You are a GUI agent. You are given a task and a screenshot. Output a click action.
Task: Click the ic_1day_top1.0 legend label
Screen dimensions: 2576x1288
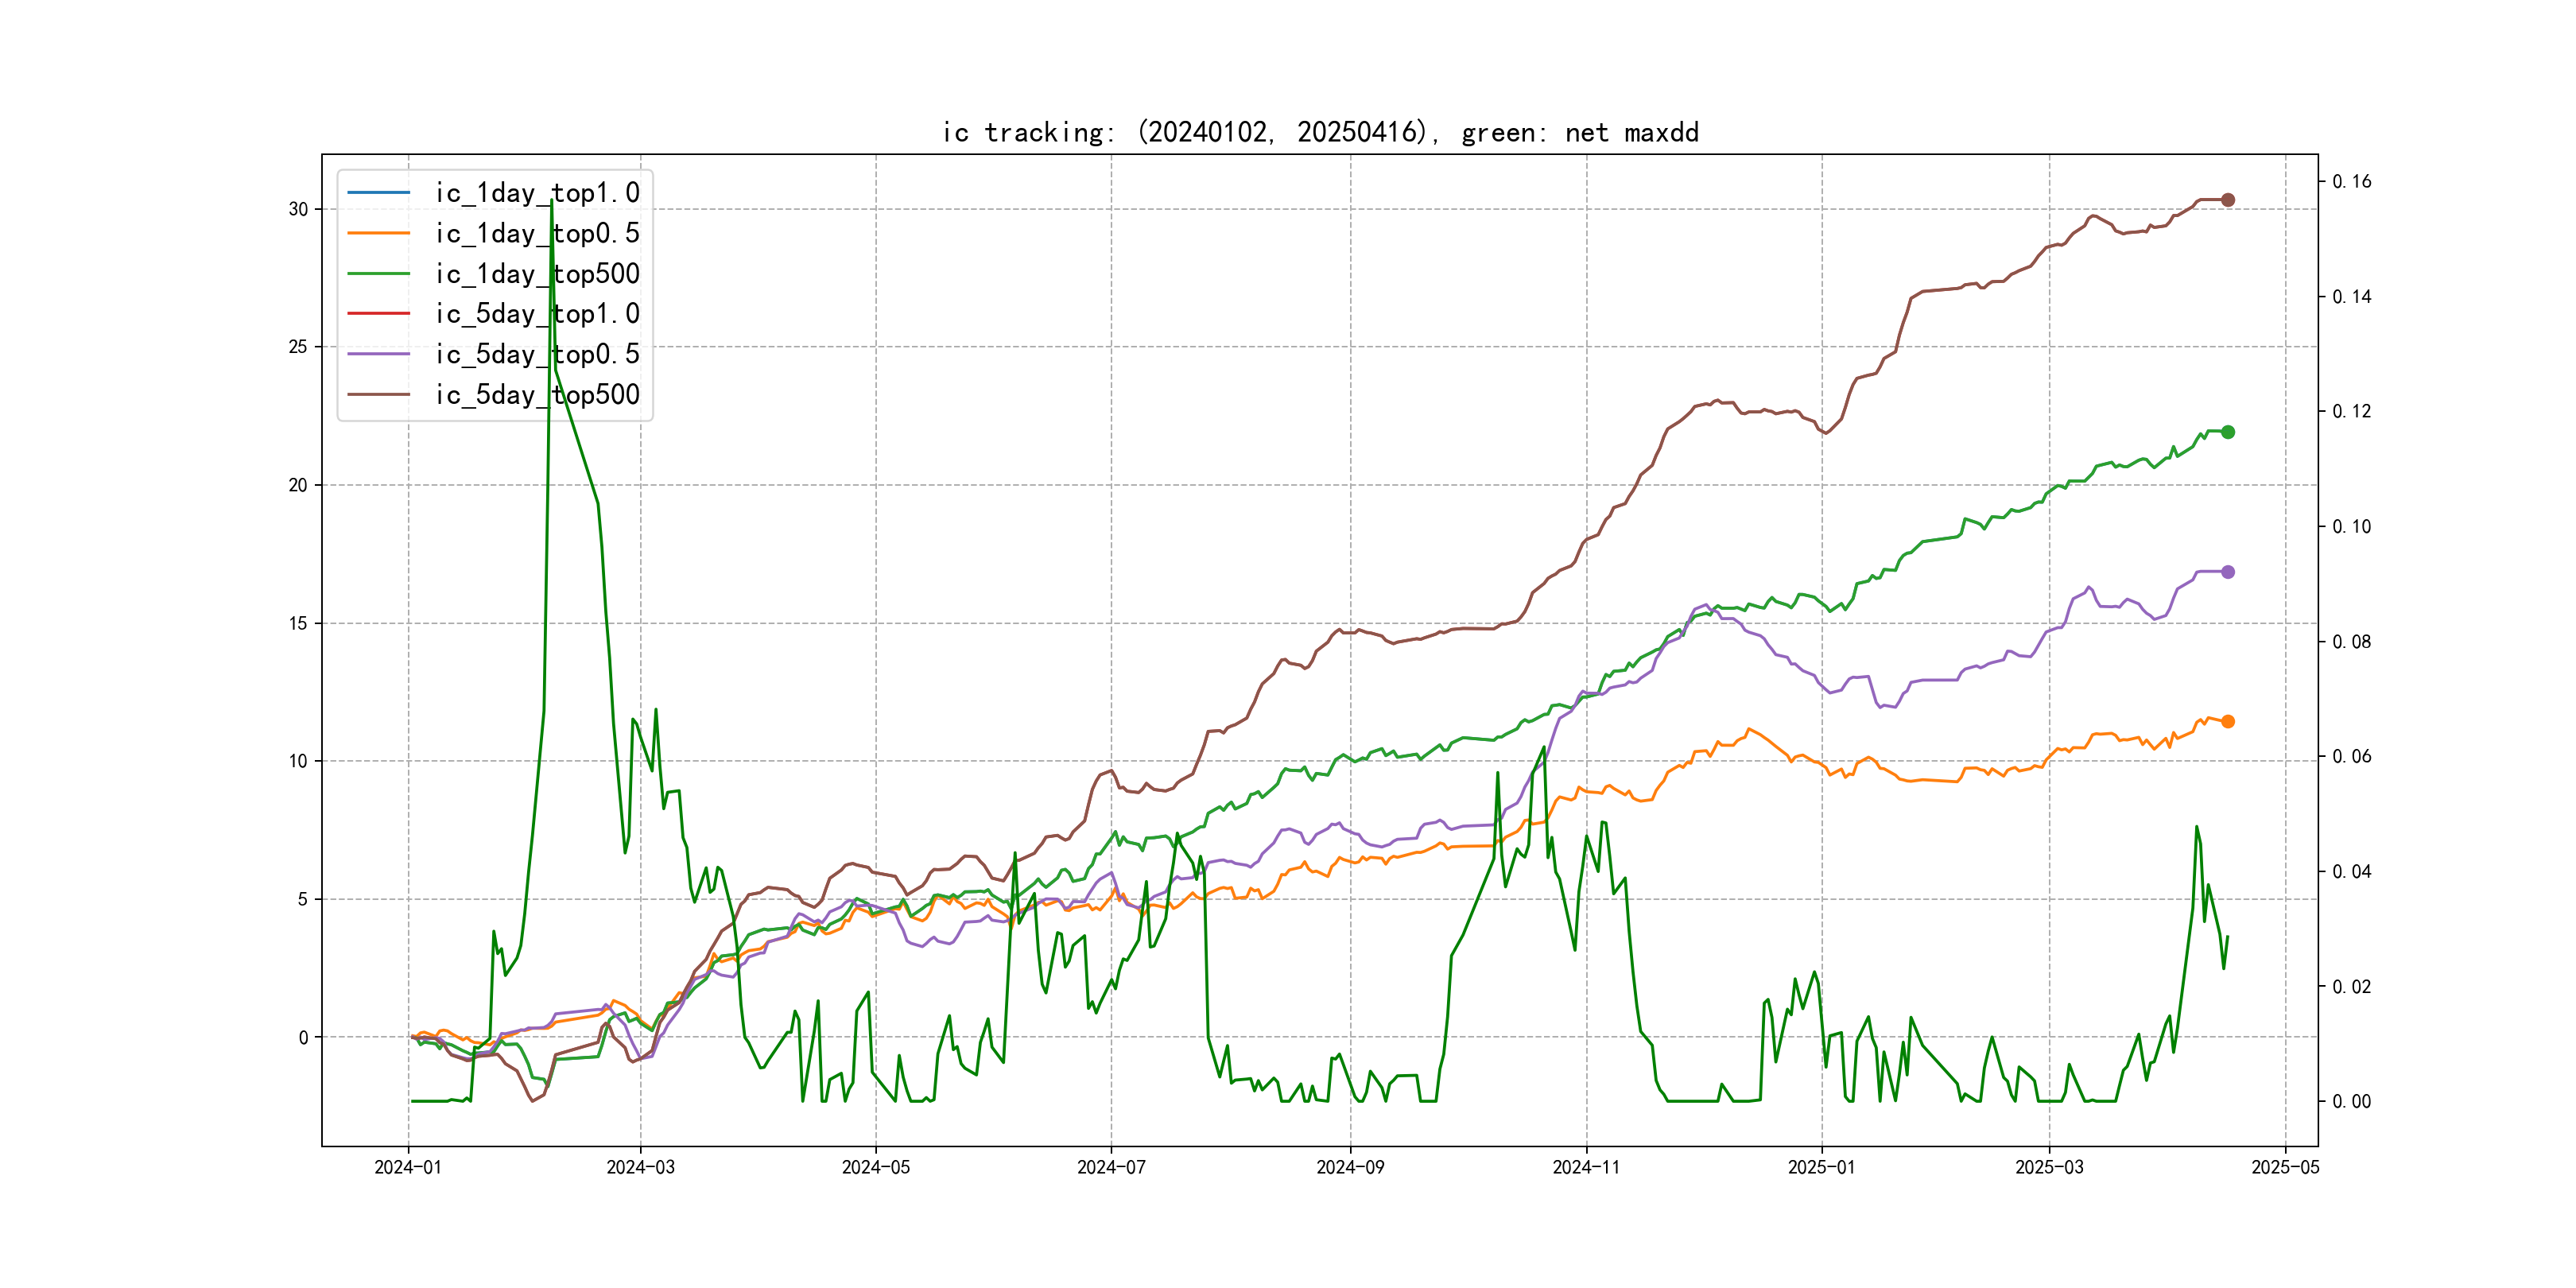(537, 193)
